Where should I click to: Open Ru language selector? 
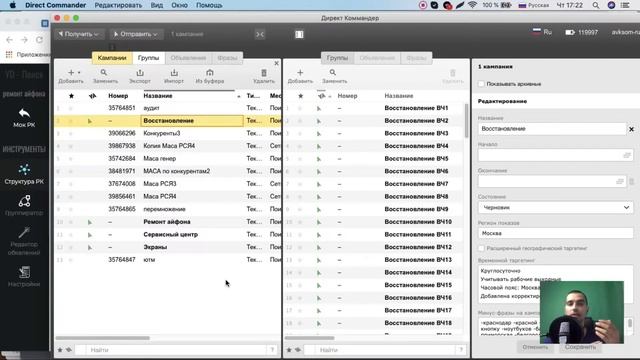tap(542, 32)
